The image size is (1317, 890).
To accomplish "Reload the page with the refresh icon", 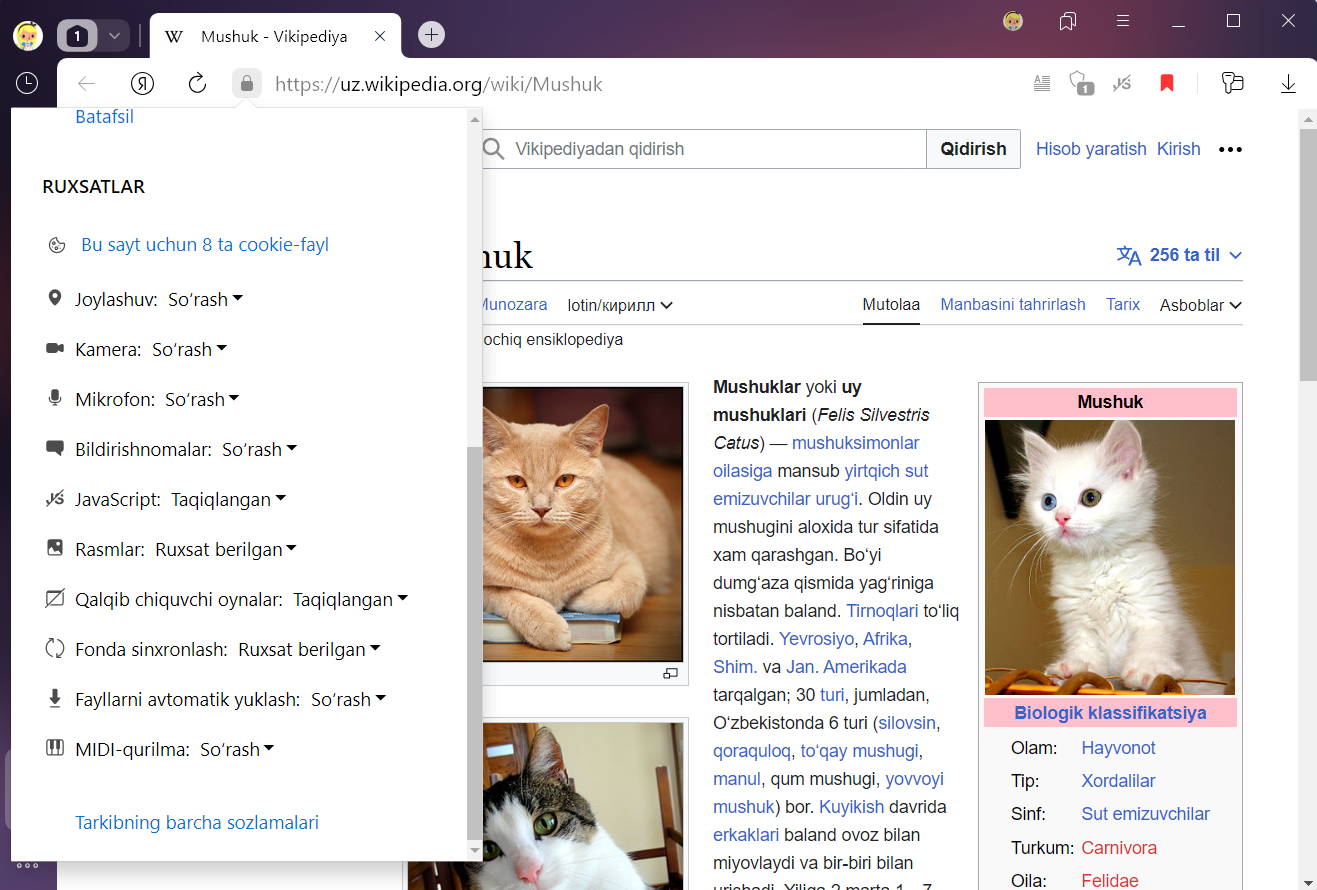I will 197,84.
